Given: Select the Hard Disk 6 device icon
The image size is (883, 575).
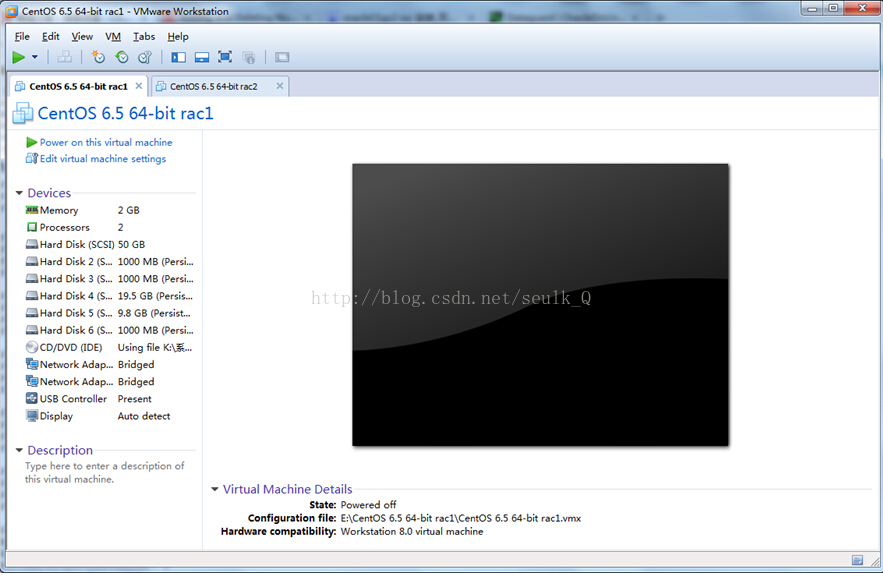Looking at the screenshot, I should tap(32, 331).
